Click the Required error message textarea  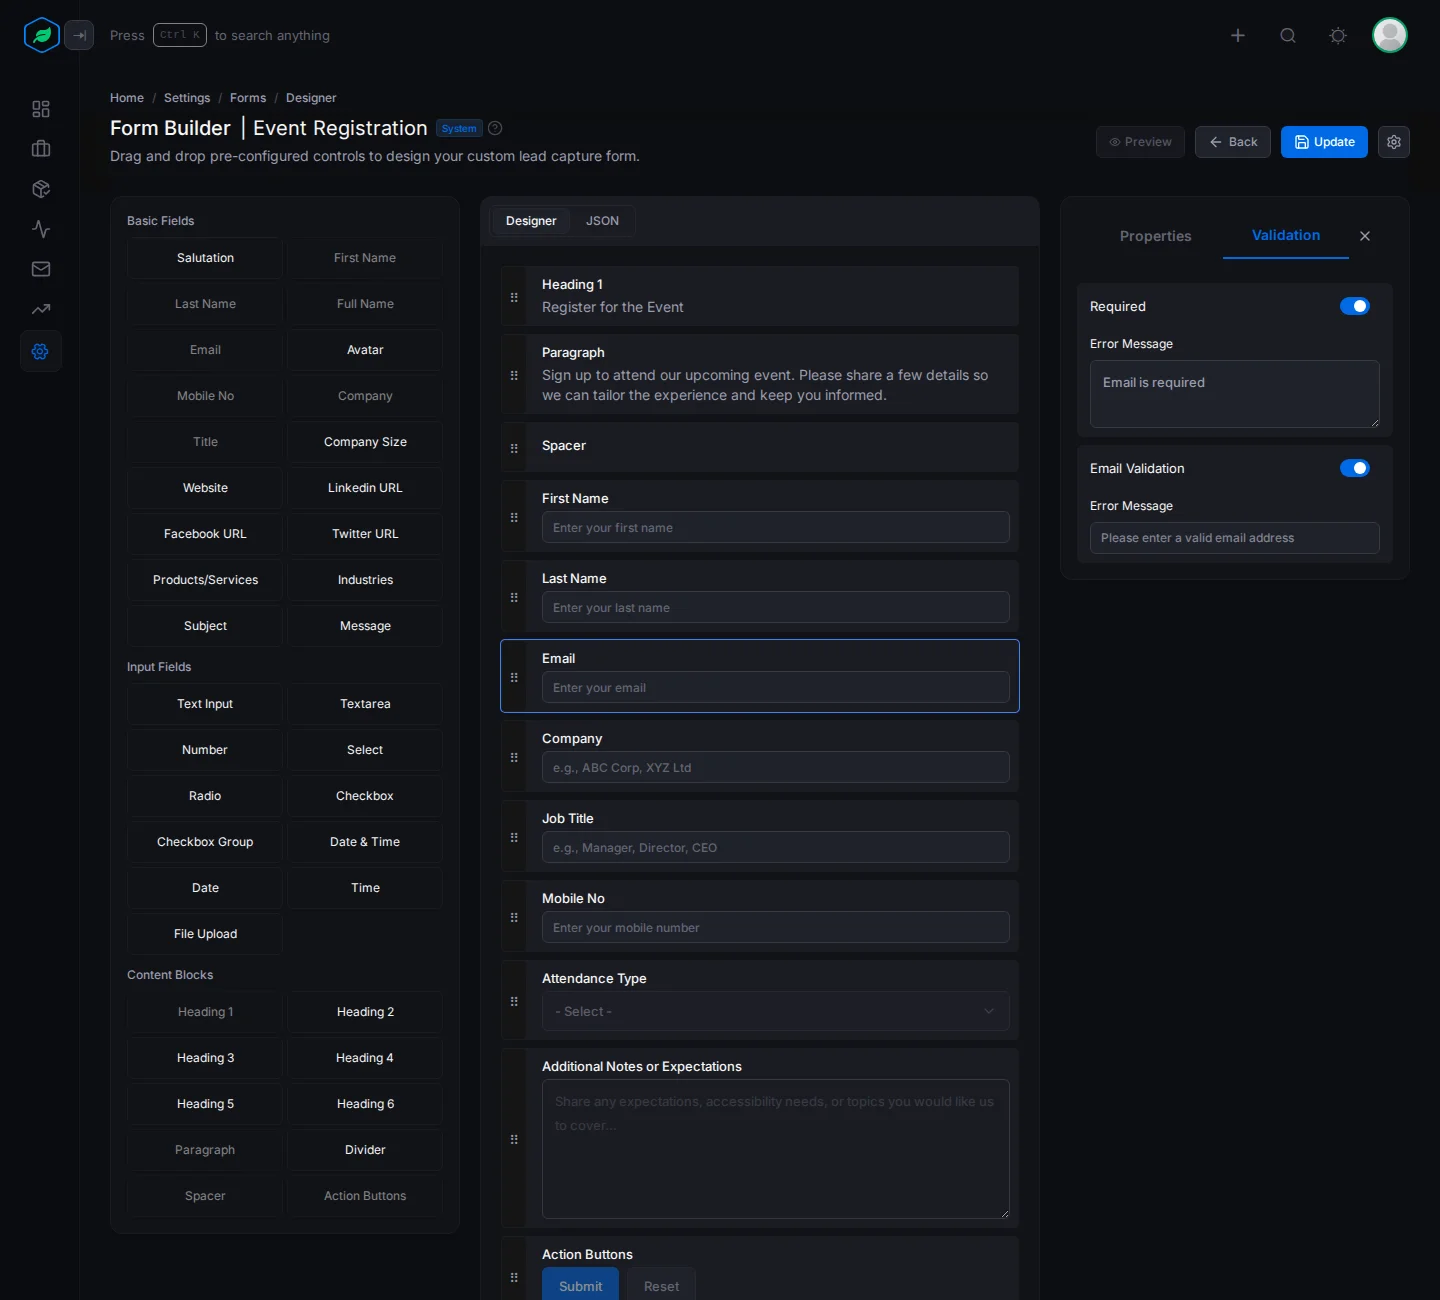click(1235, 394)
